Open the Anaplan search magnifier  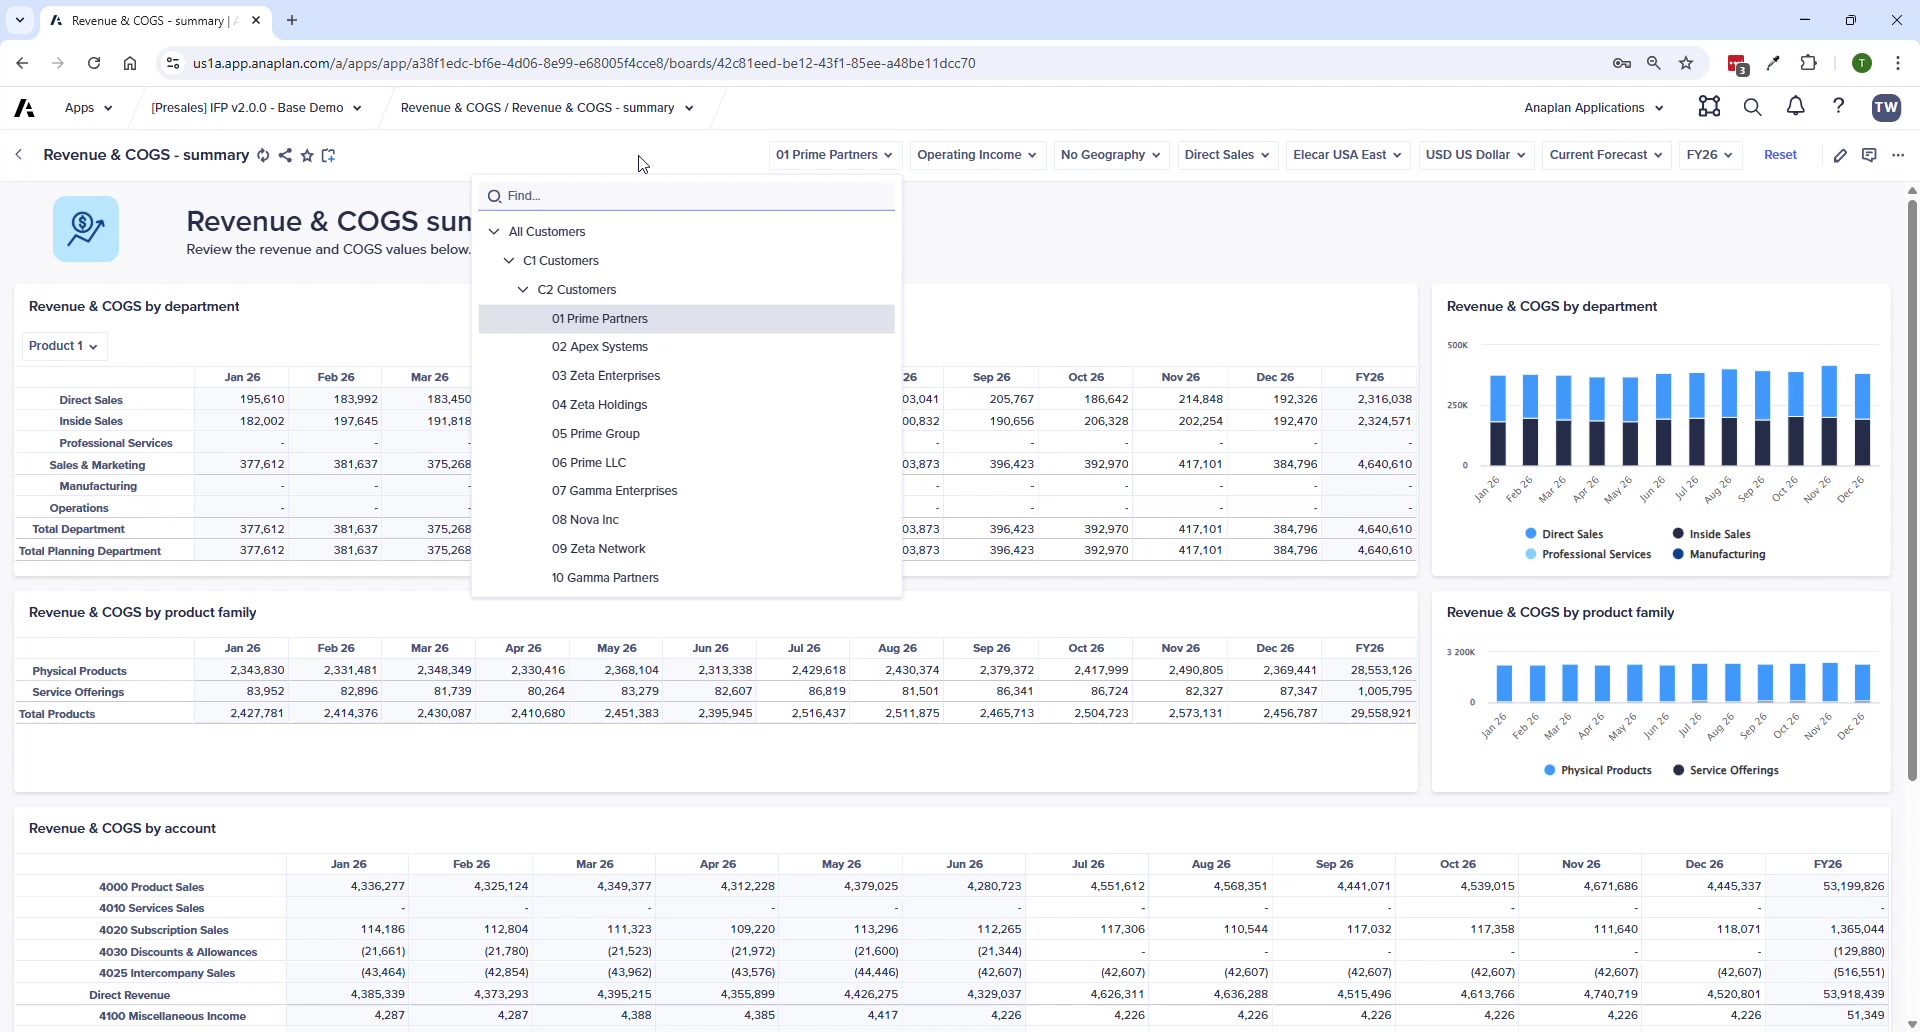coord(1753,107)
